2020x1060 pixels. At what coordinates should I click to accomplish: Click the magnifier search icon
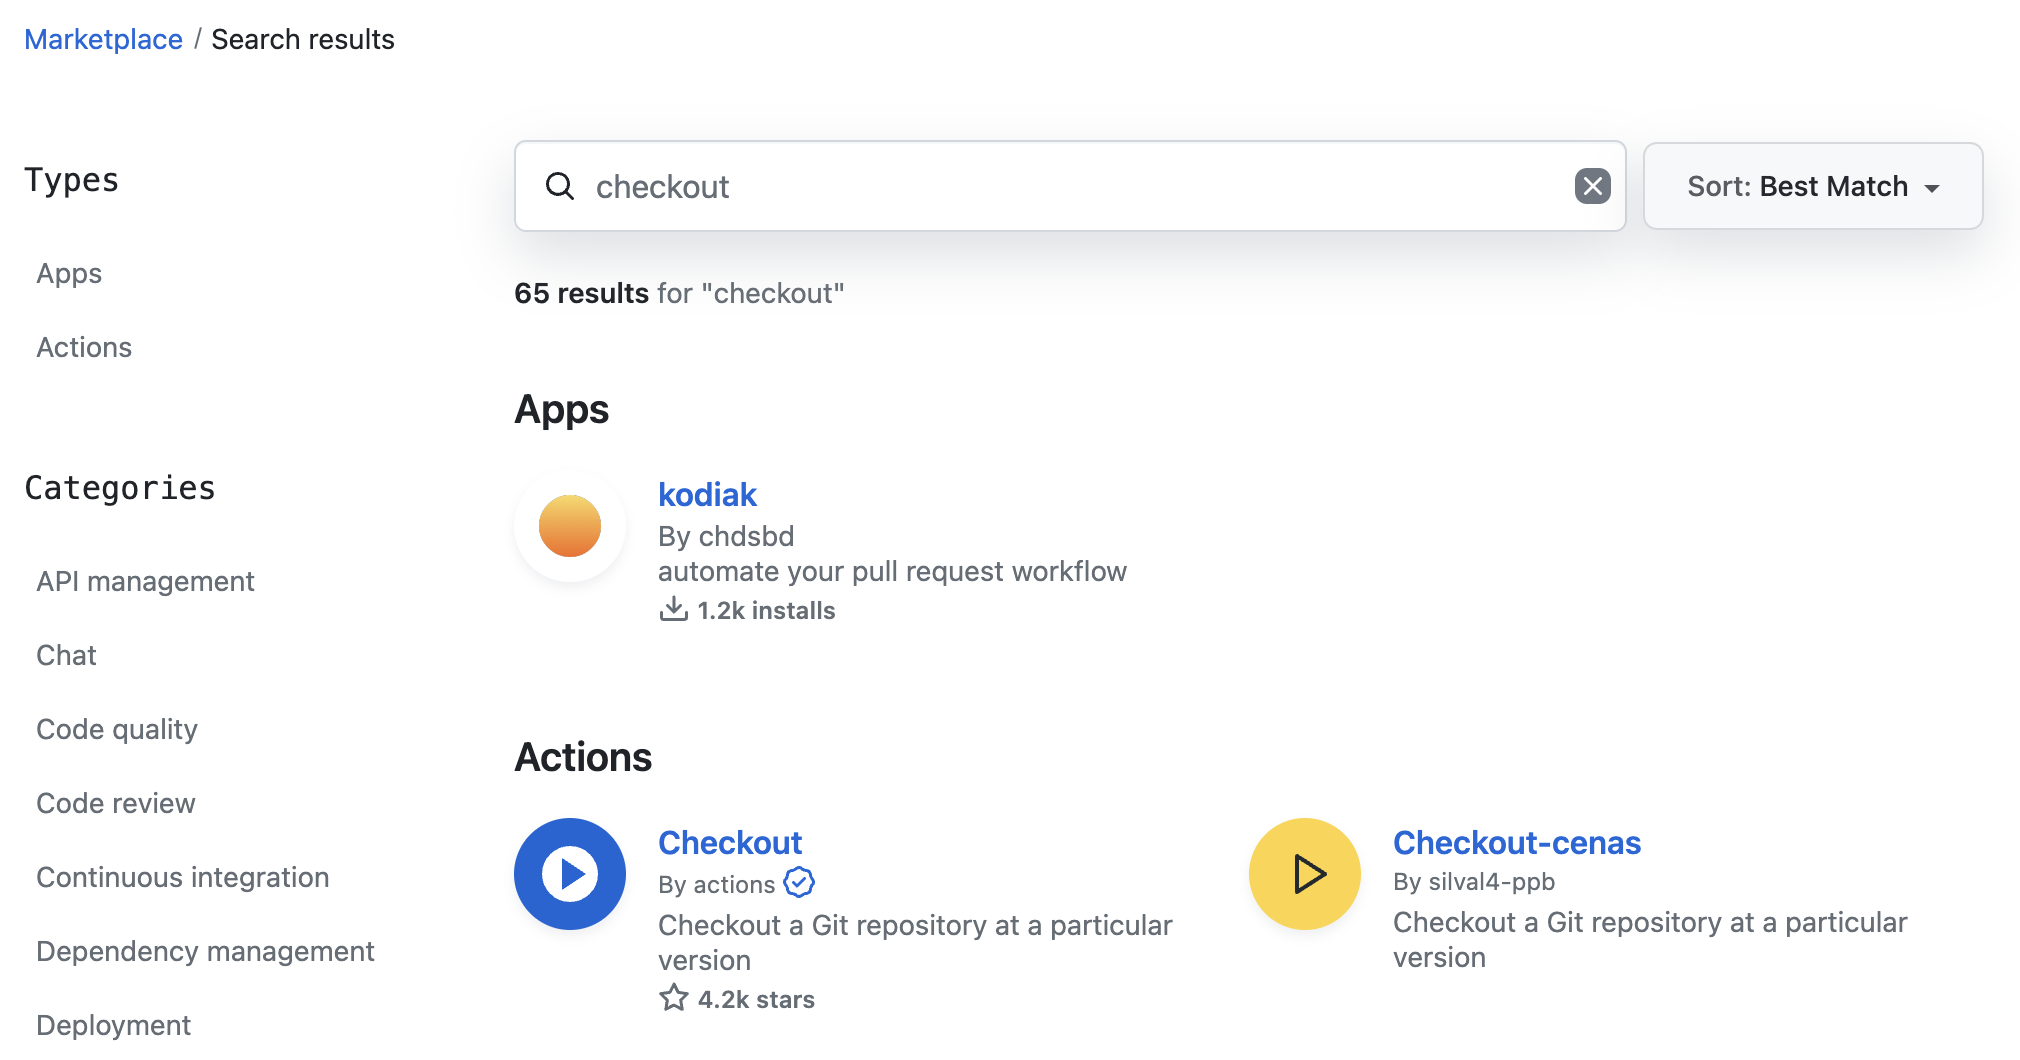coord(560,186)
